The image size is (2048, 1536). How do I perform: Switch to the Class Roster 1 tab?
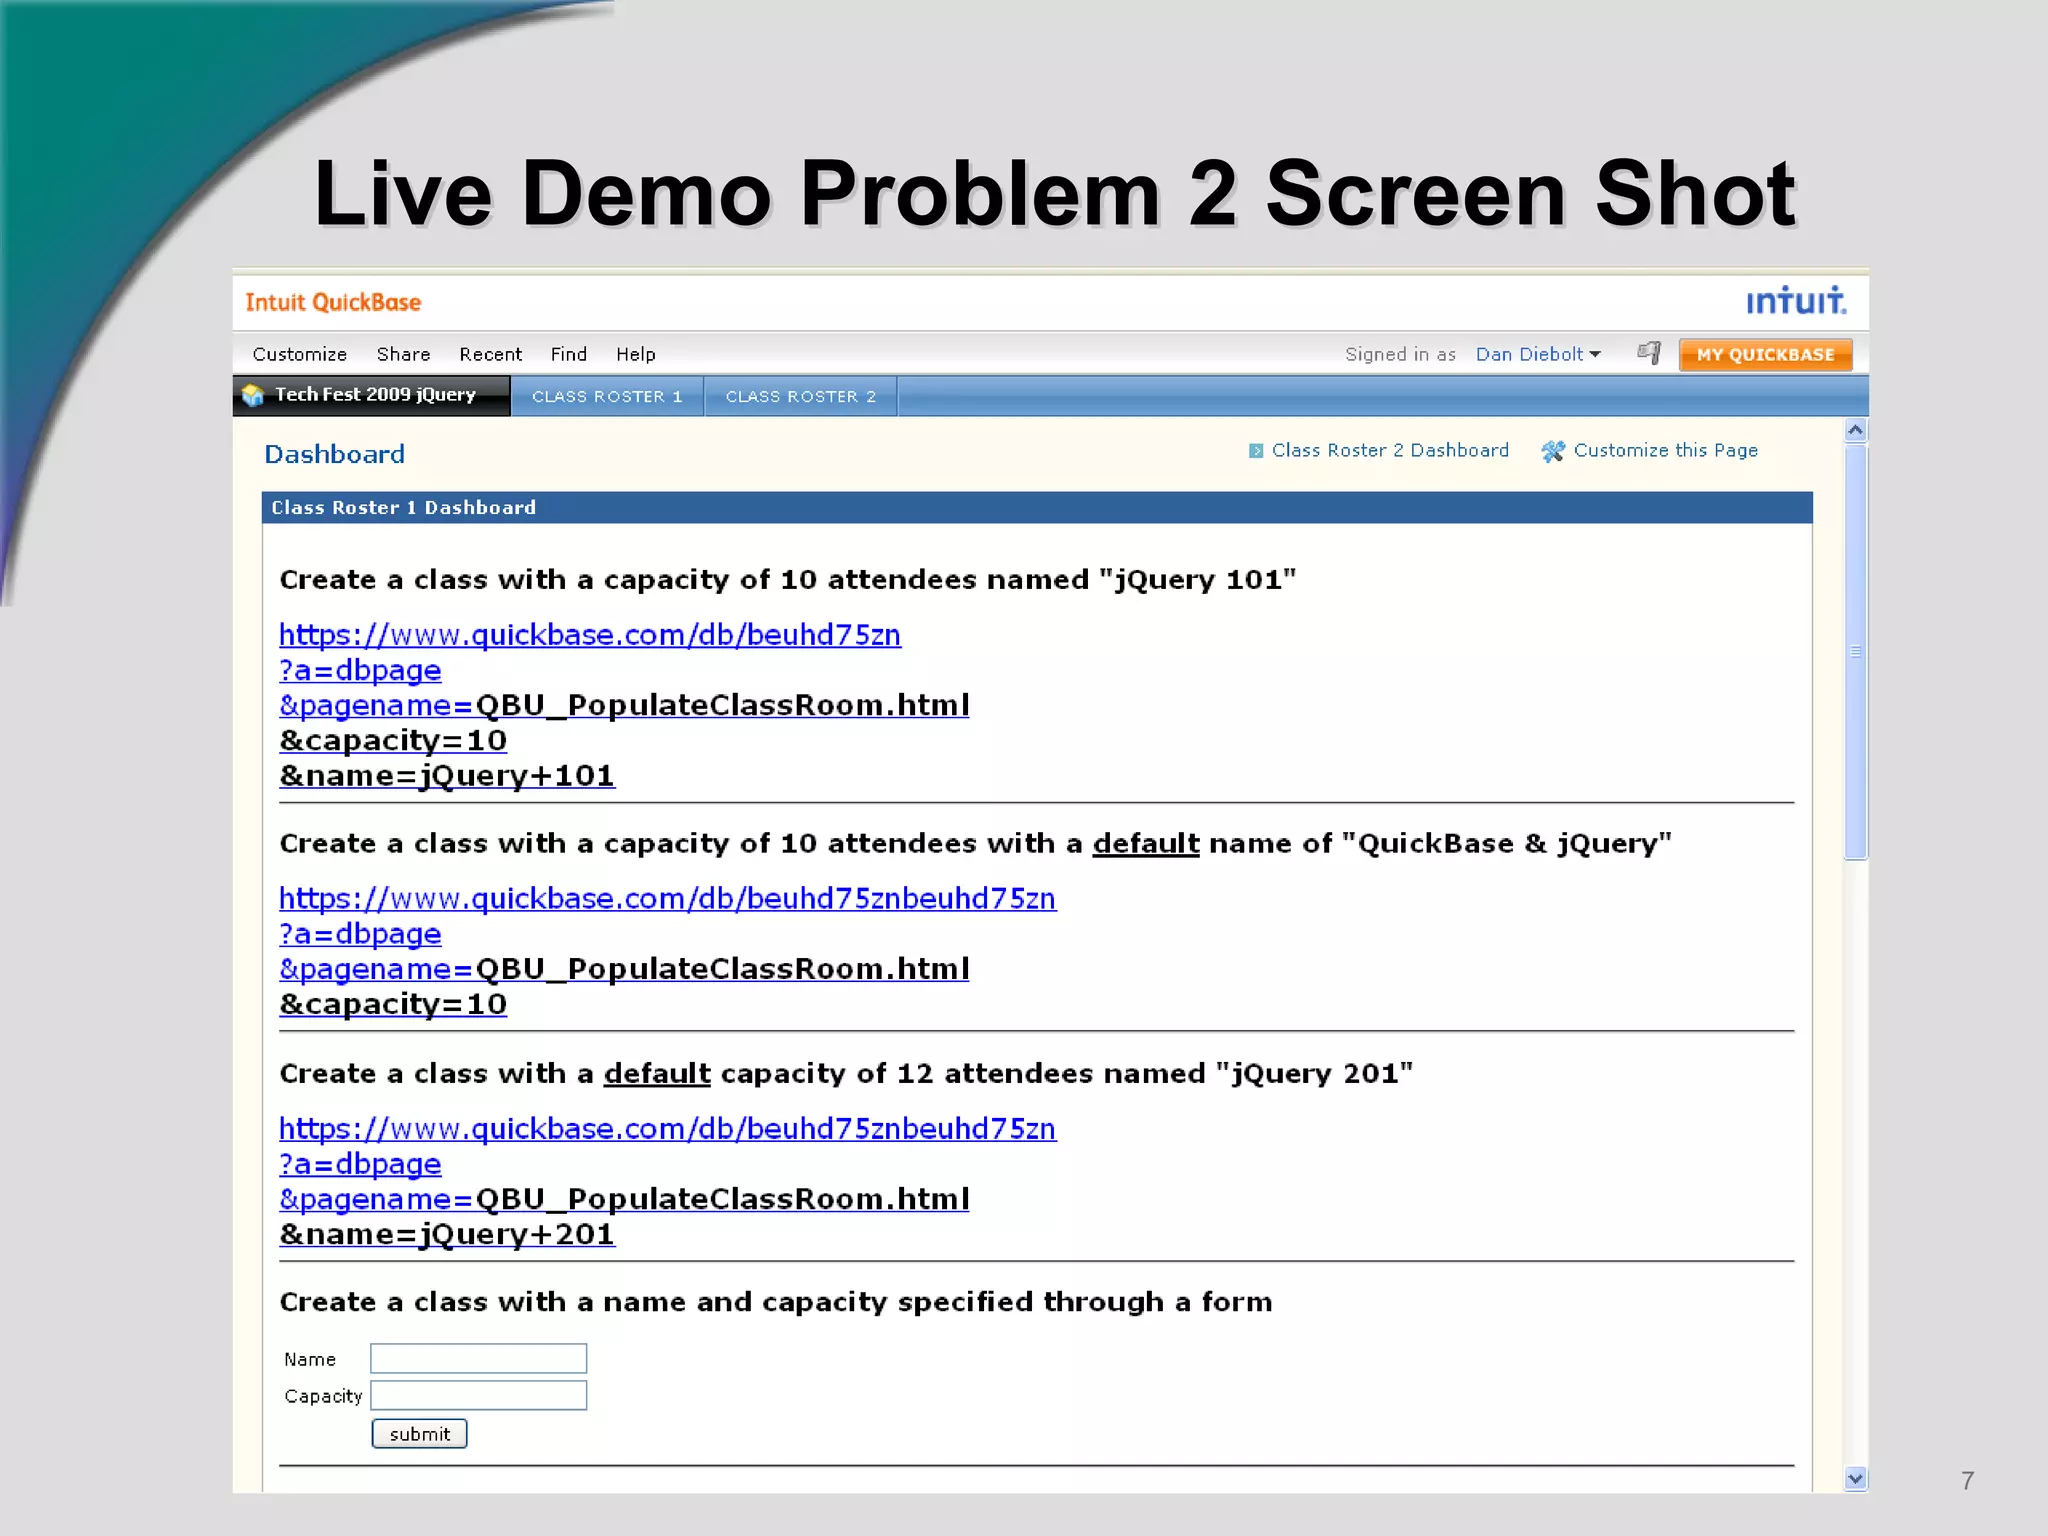607,396
